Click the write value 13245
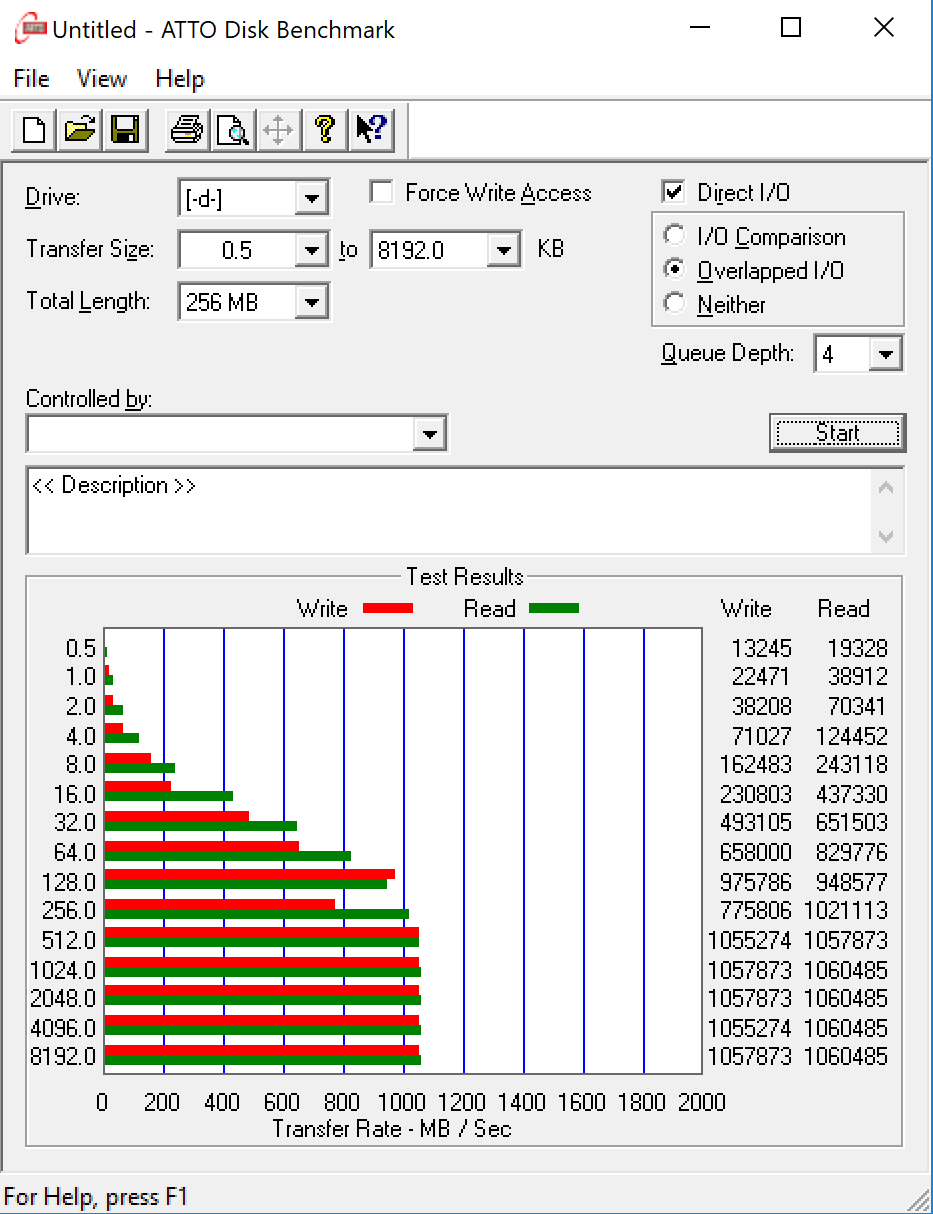 click(x=762, y=648)
